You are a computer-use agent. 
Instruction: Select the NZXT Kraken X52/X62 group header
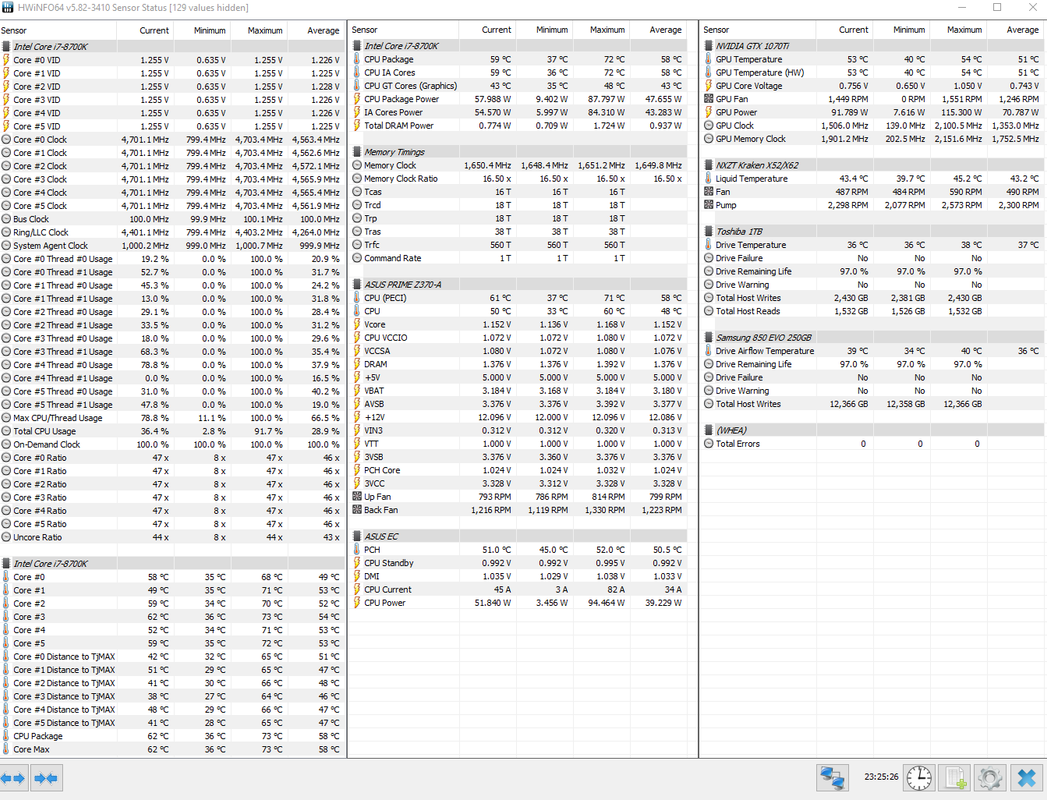872,165
